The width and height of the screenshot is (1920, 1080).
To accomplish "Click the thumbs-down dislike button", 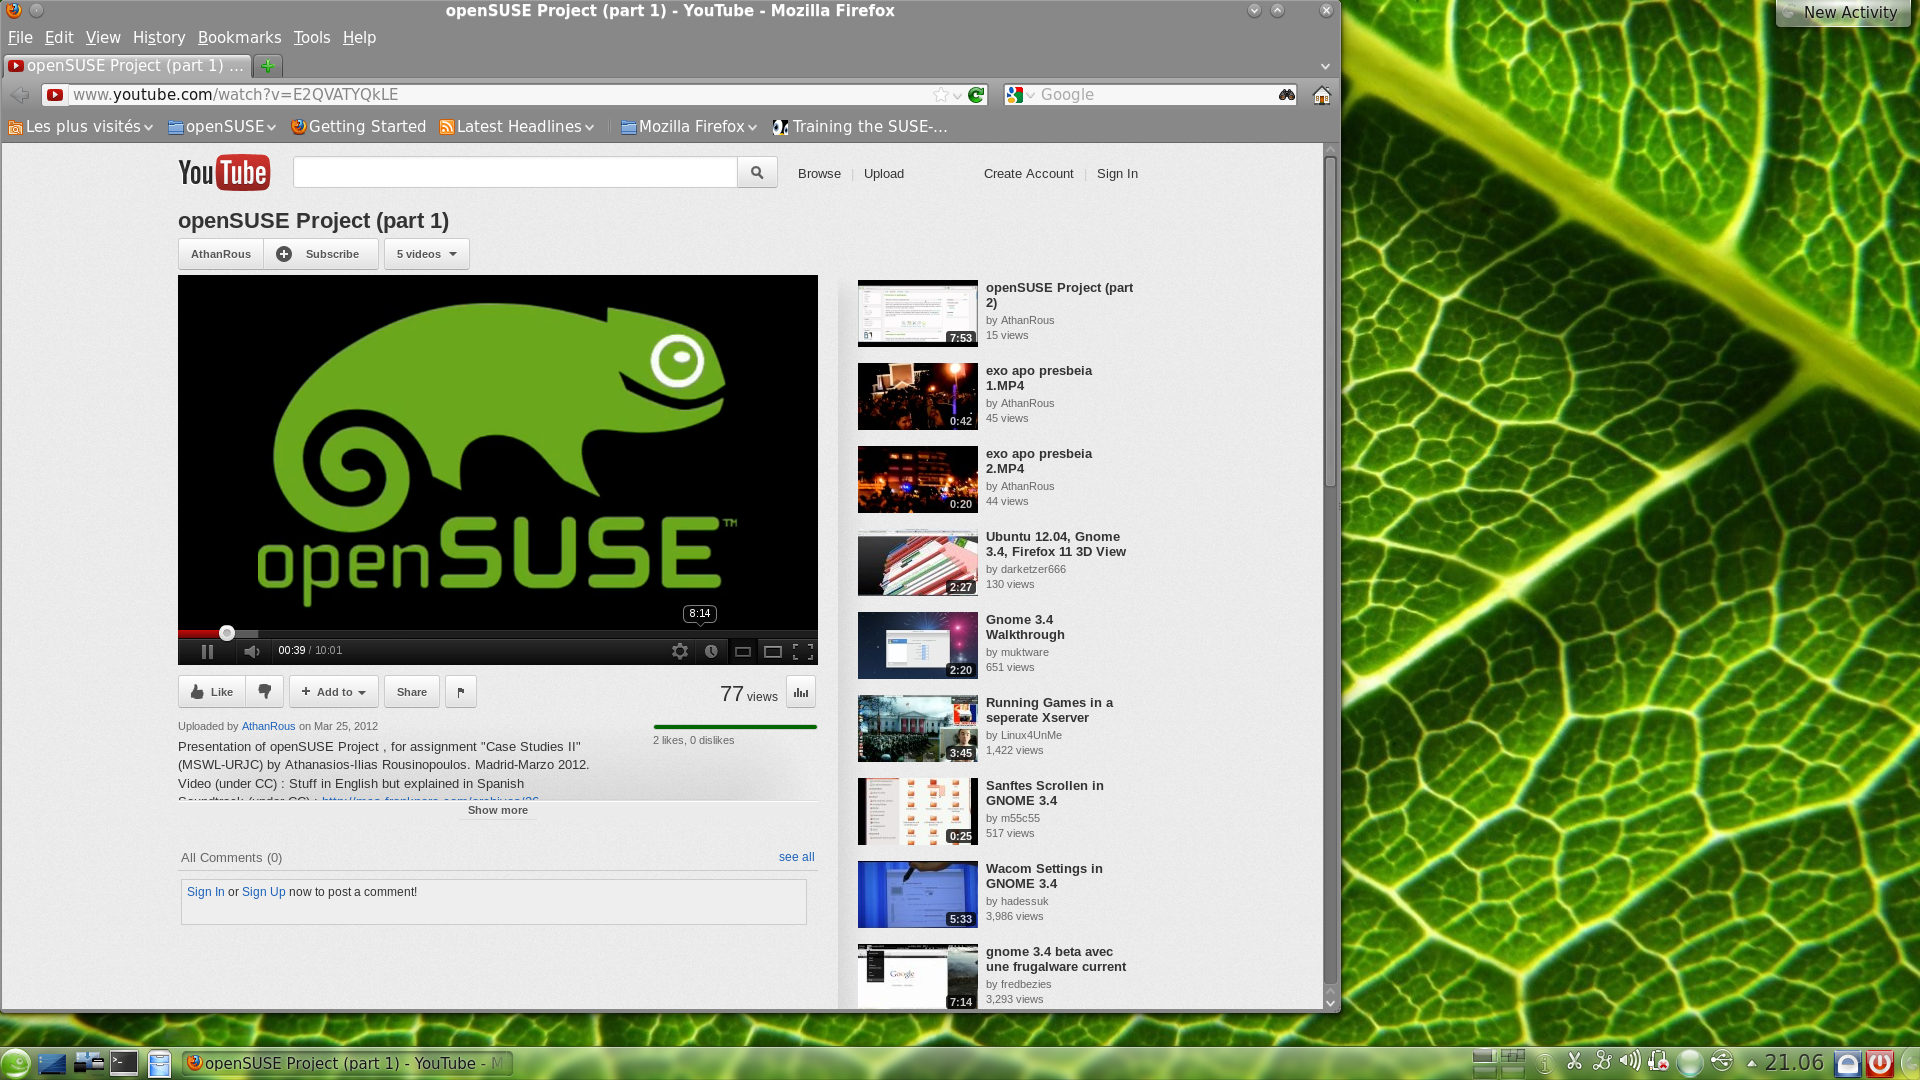I will [x=265, y=692].
